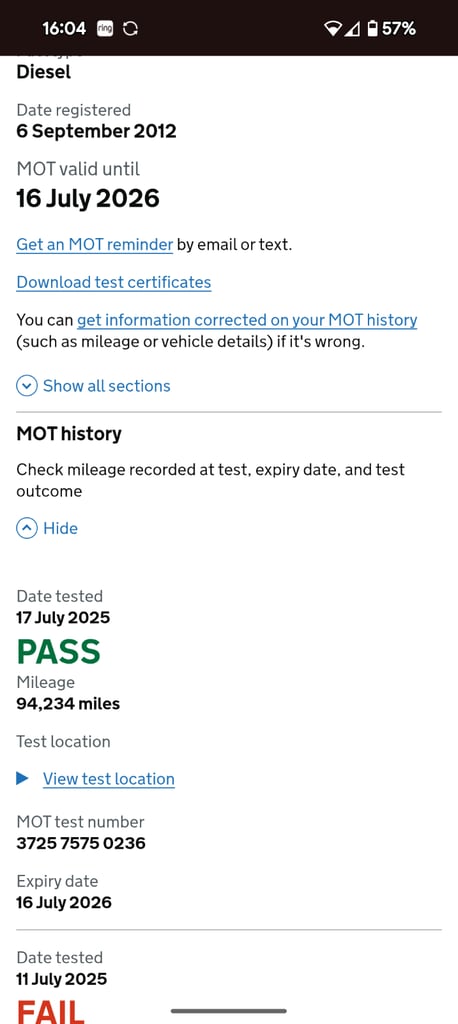The width and height of the screenshot is (458, 1024).
Task: Open the Download test certificates link
Action: (114, 282)
